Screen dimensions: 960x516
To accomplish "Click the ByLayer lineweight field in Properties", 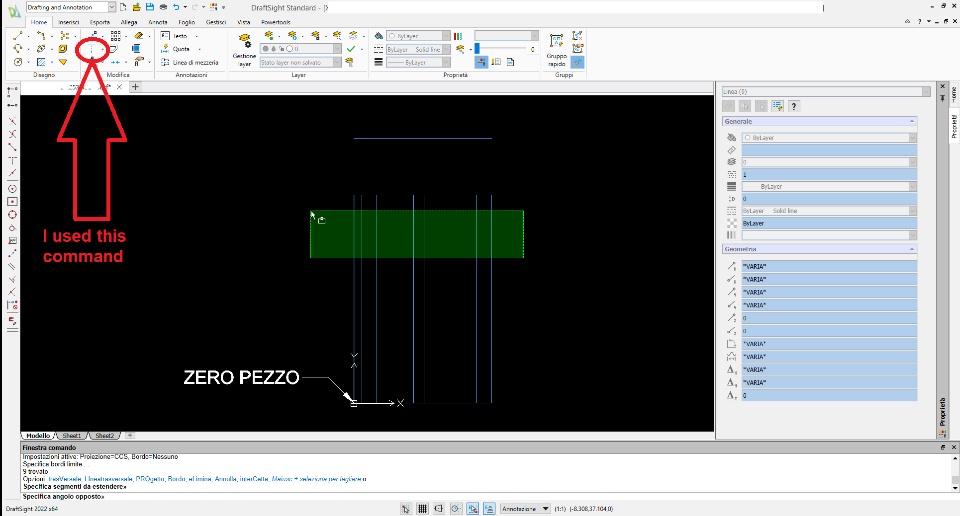I will pyautogui.click(x=829, y=186).
